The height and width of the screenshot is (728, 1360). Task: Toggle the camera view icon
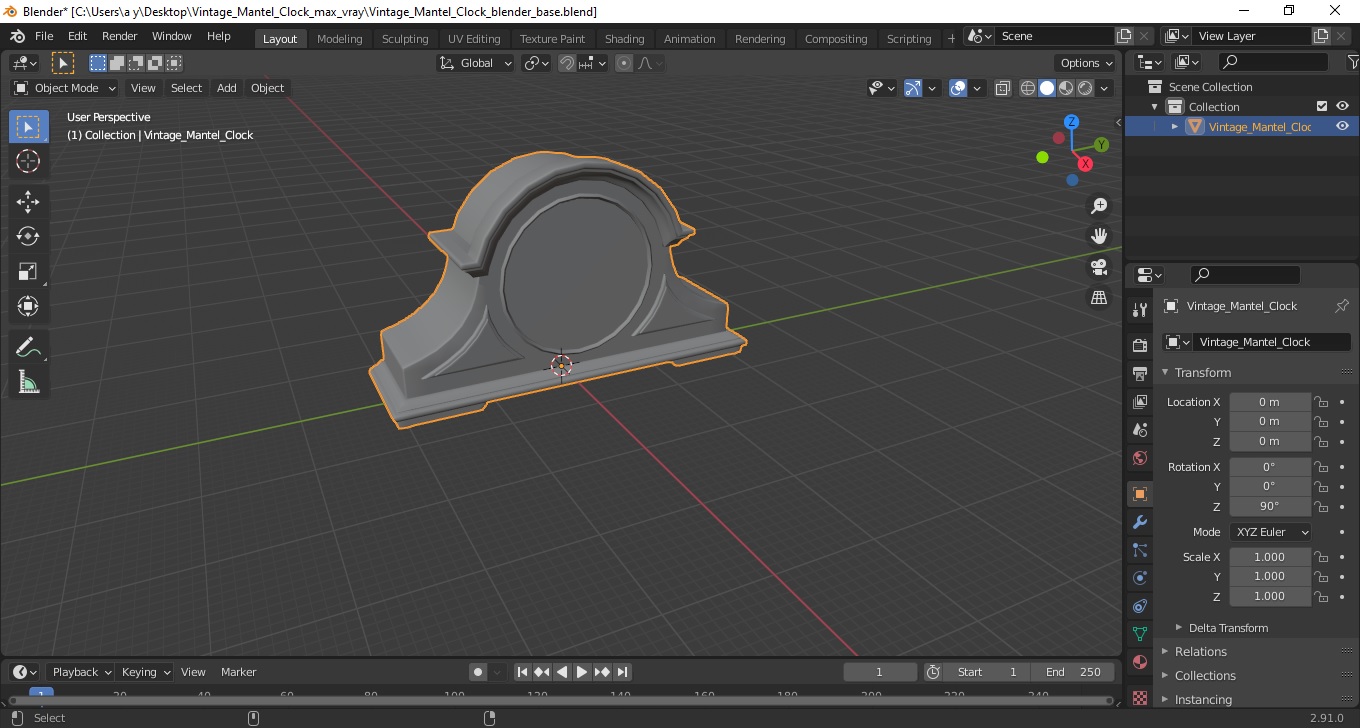(1099, 267)
